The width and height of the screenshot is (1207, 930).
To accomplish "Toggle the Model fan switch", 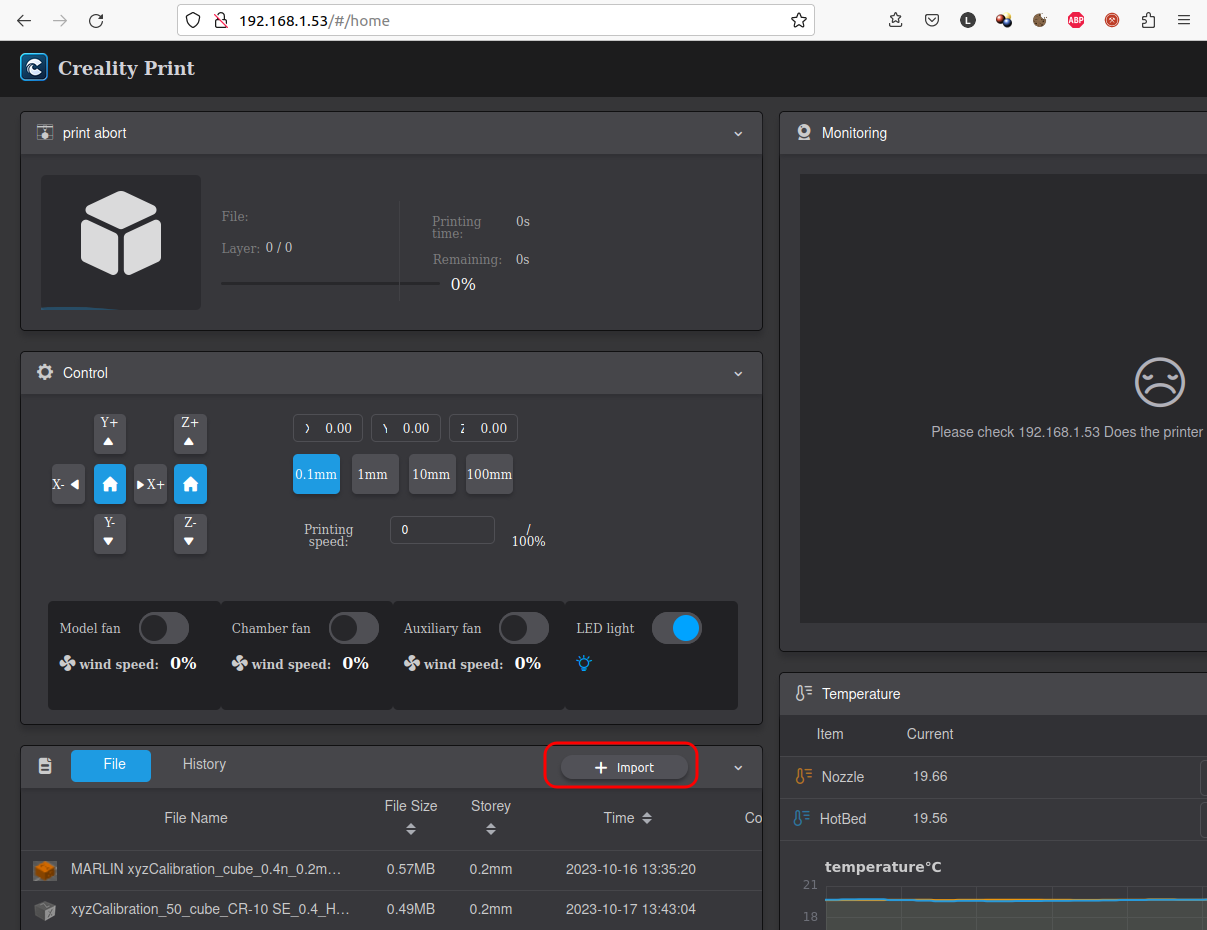I will point(164,628).
